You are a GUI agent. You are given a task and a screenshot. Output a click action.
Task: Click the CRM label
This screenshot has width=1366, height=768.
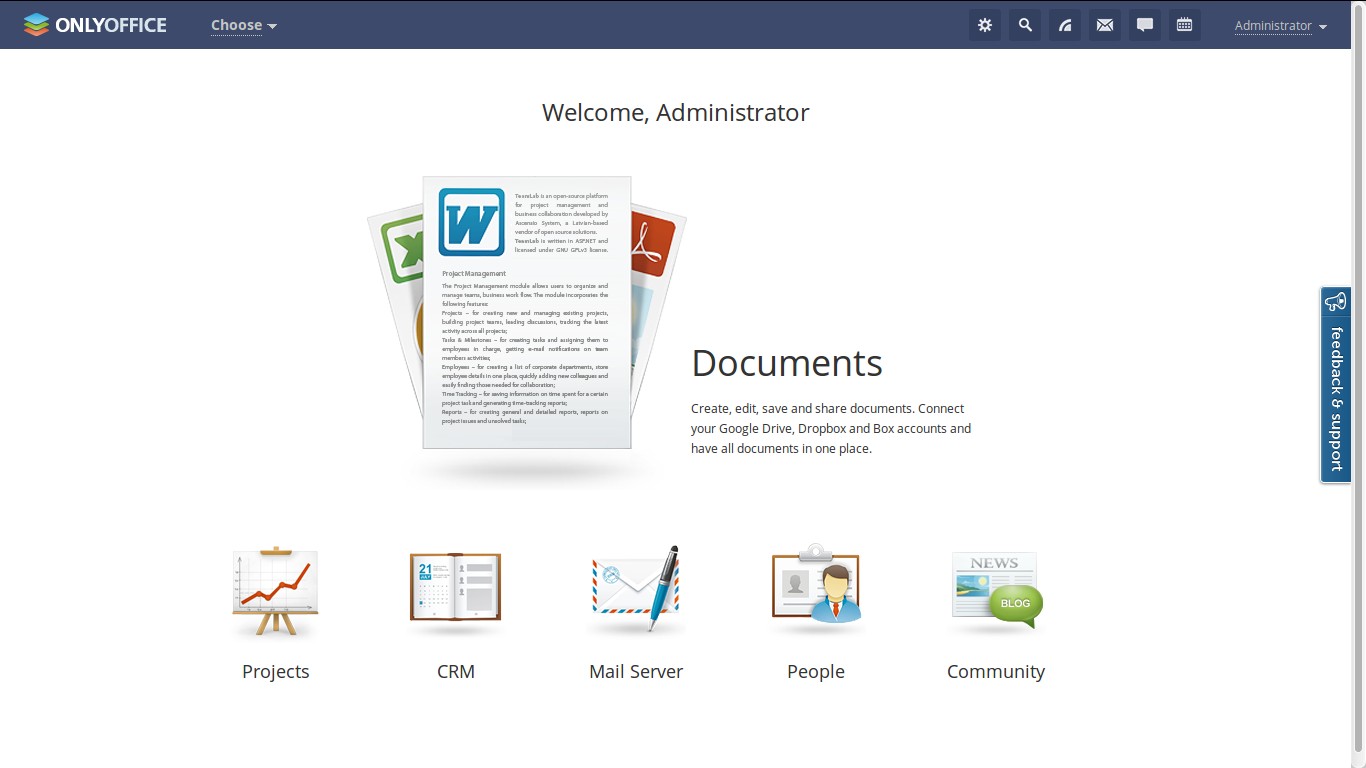(456, 672)
